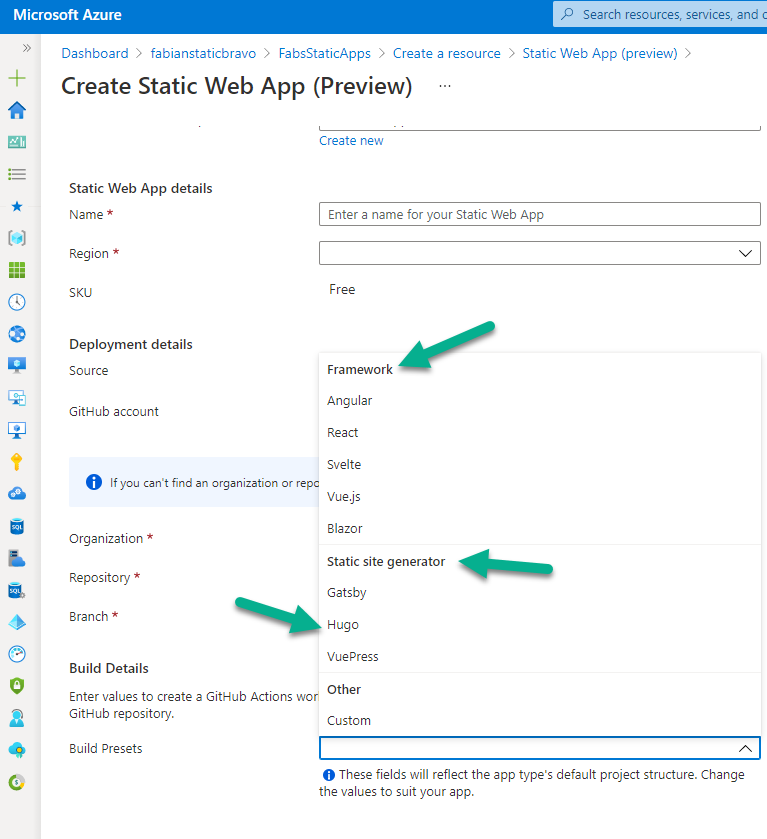Click fabianstaticbravo breadcrumb link
The image size is (767, 839).
[203, 54]
